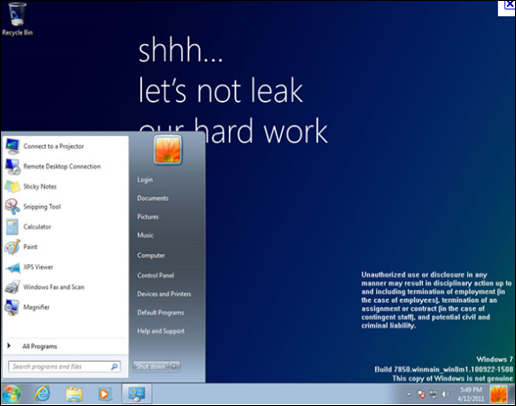Screen dimensions: 516x406
Task: Open Music from the Start menu
Action: [x=145, y=235]
